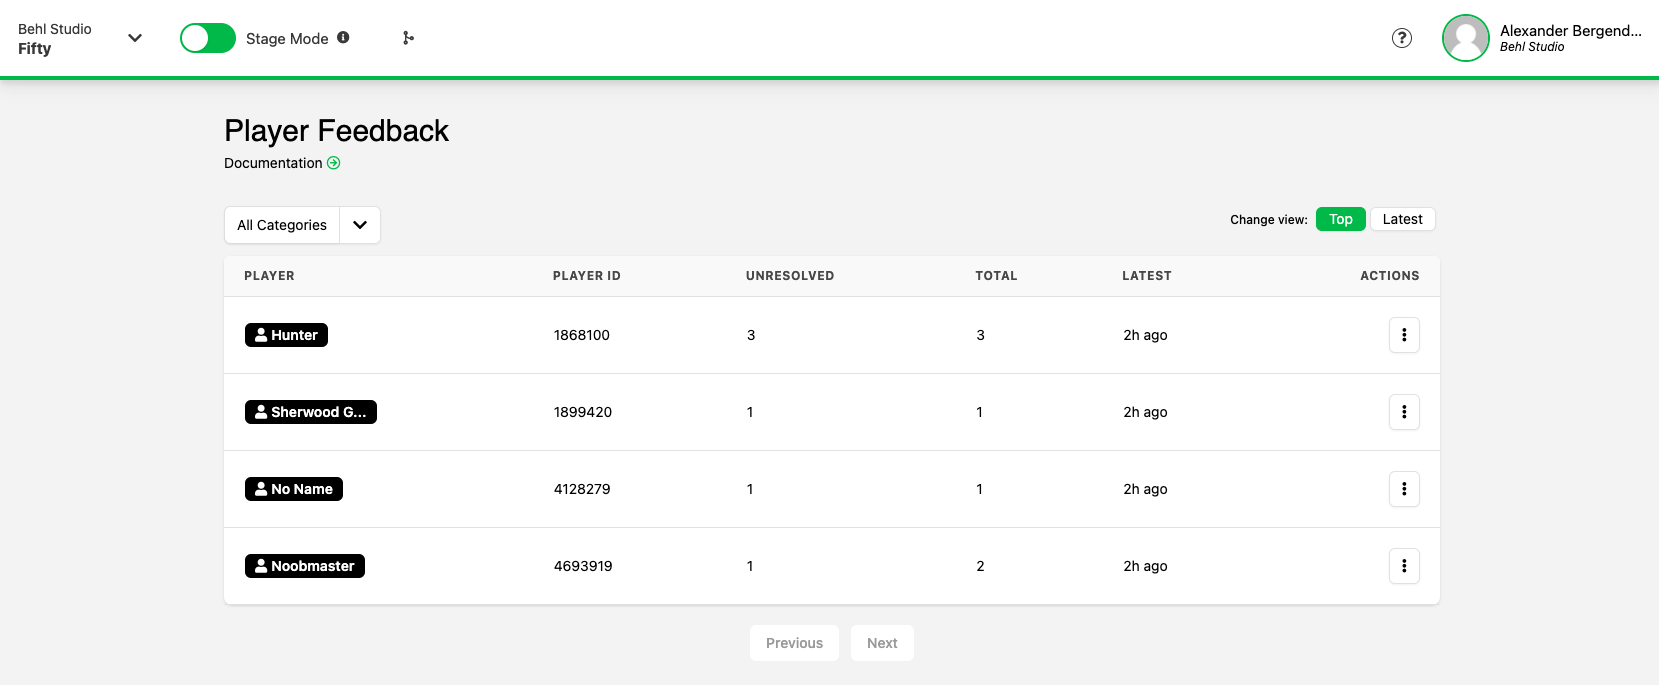Select the Noobmaster player badge

point(305,566)
